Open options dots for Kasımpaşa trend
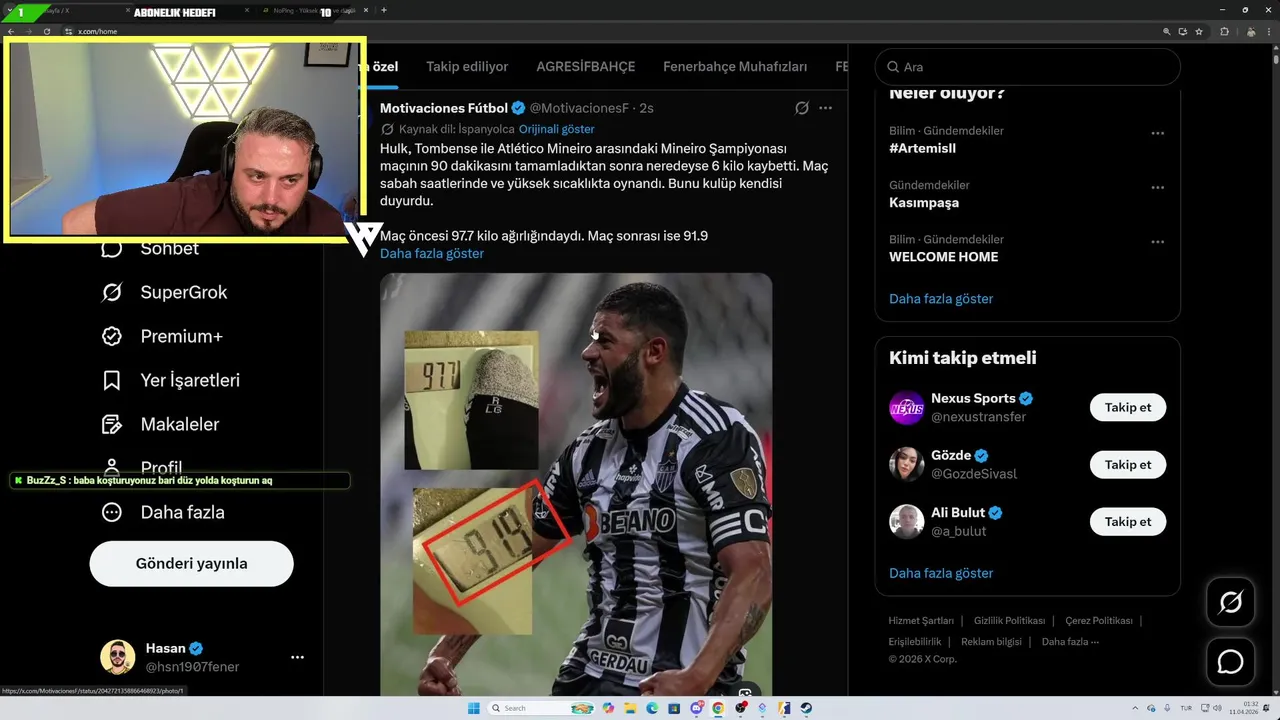 [1157, 187]
